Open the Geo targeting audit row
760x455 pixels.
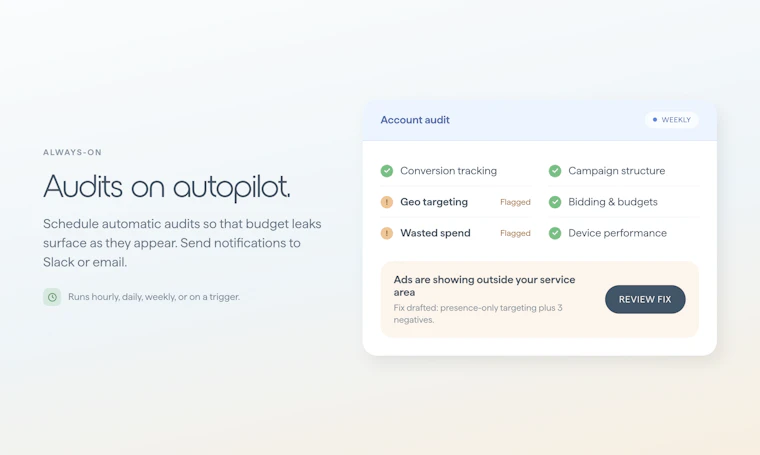point(456,202)
